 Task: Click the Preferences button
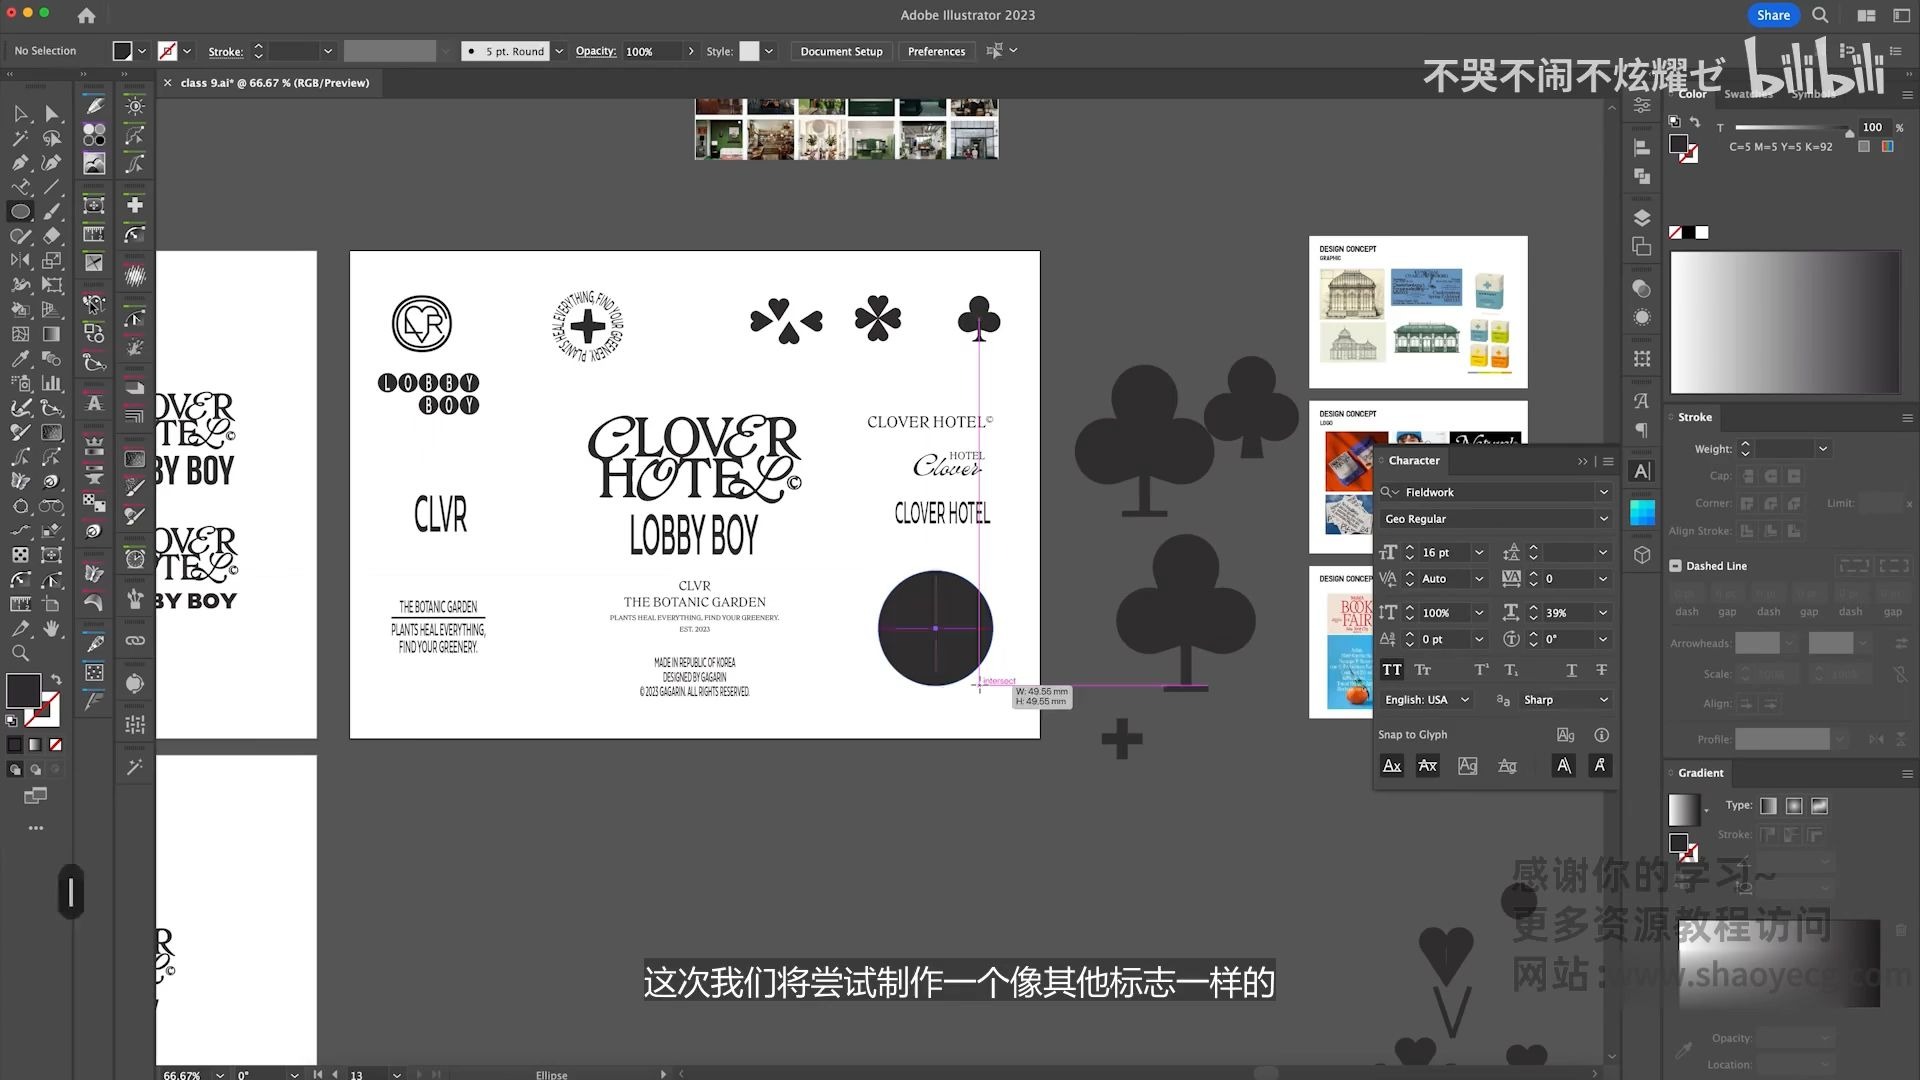click(x=936, y=51)
